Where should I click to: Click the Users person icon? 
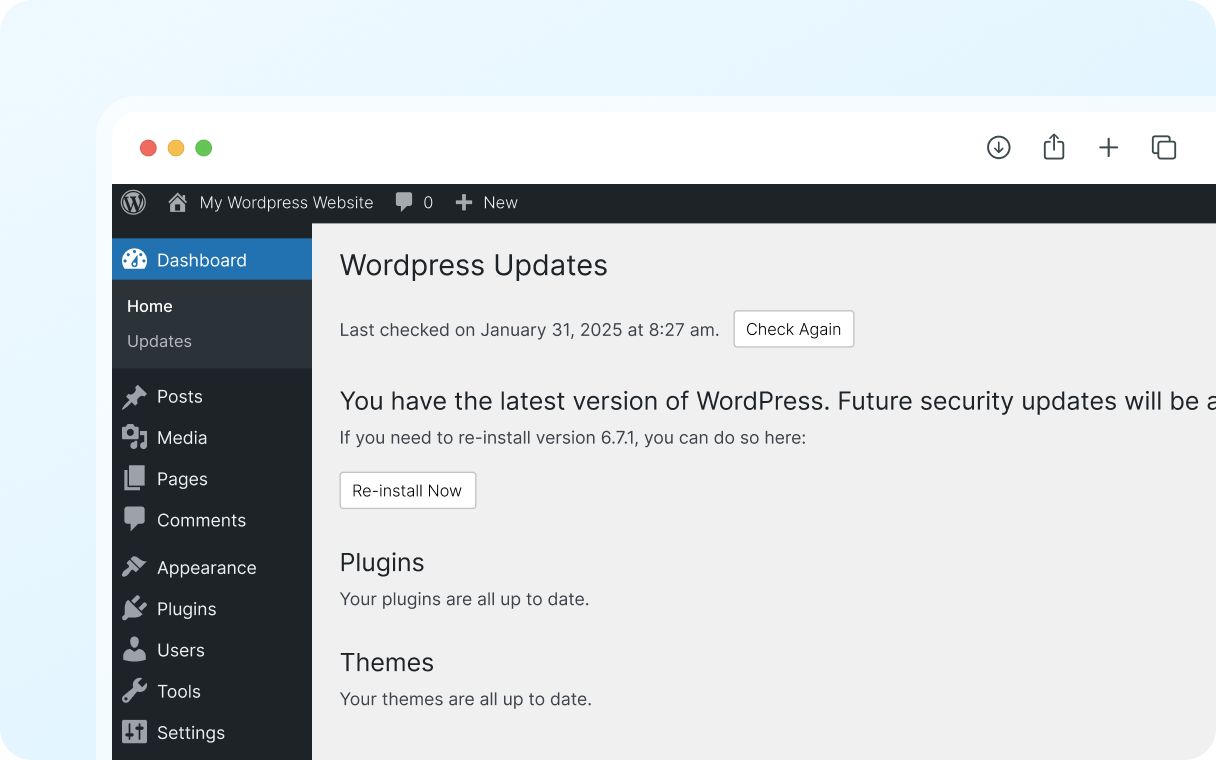coord(134,650)
